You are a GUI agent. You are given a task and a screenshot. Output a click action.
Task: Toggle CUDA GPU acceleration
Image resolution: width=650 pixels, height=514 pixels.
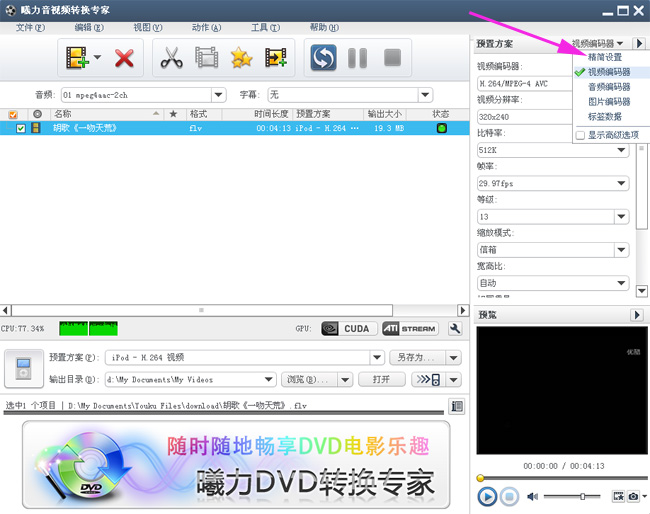coord(349,329)
